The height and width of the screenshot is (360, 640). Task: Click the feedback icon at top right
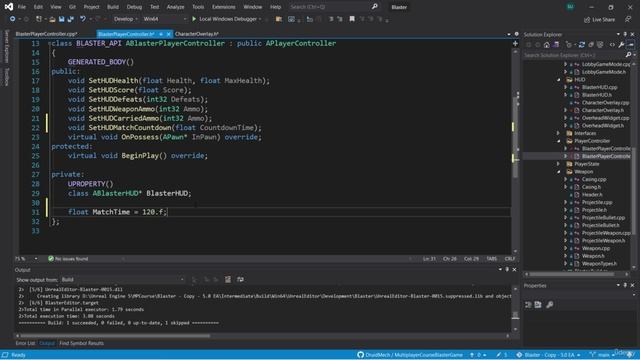click(628, 20)
